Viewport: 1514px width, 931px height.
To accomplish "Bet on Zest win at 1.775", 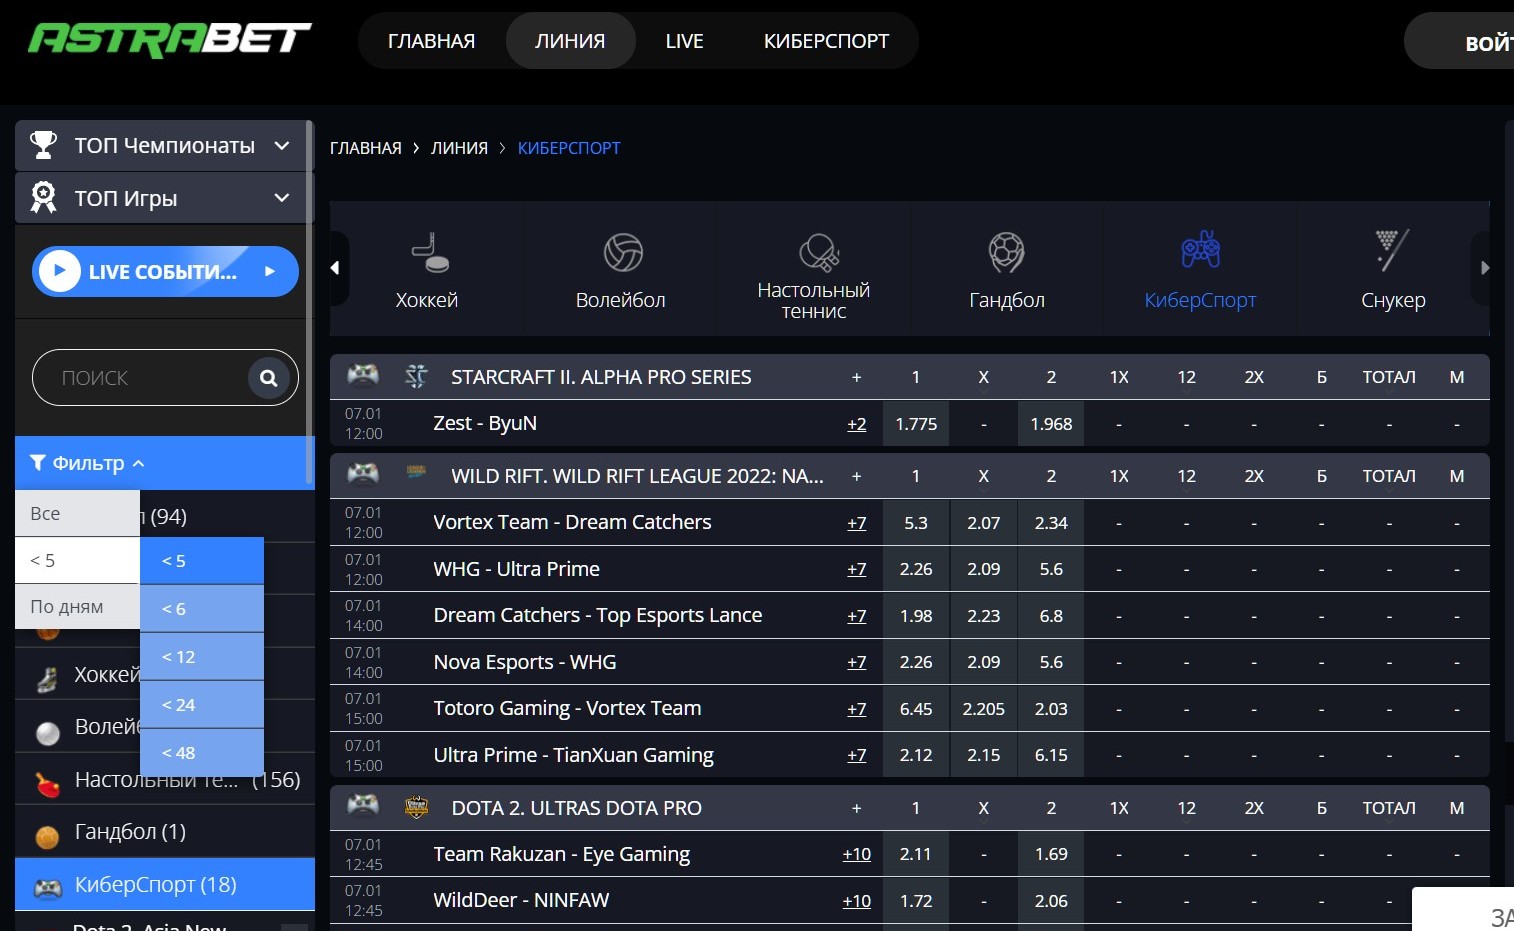I will (916, 424).
